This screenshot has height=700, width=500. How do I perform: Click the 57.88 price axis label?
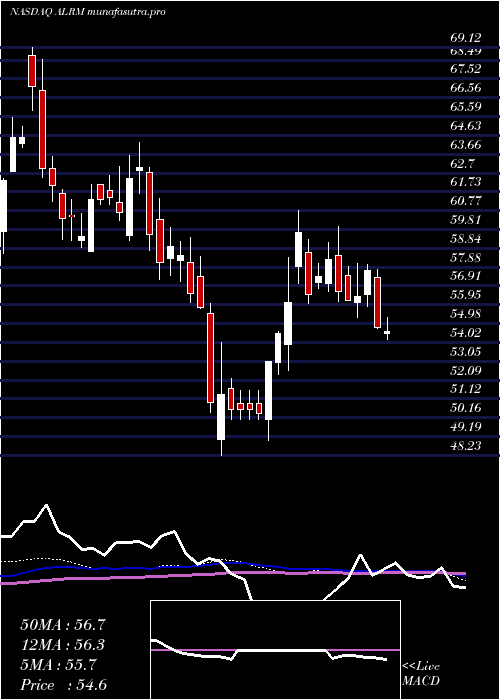click(466, 257)
